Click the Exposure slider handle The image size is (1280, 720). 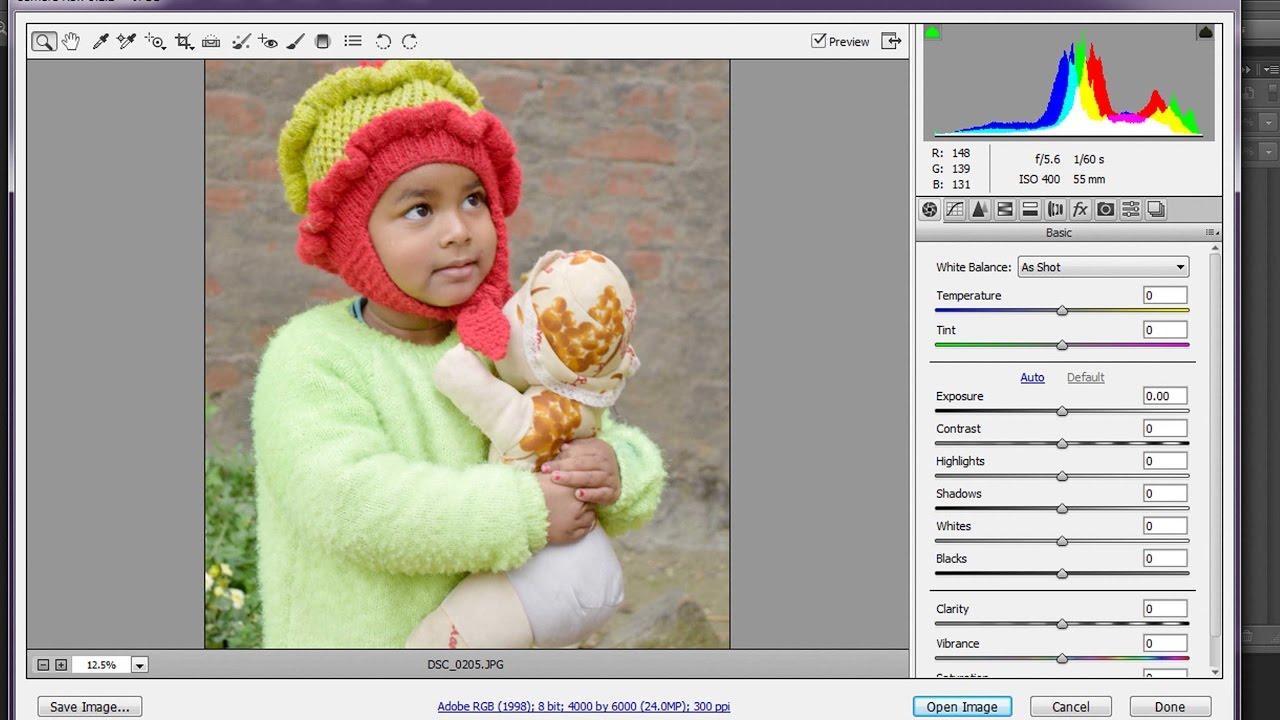click(x=1062, y=411)
